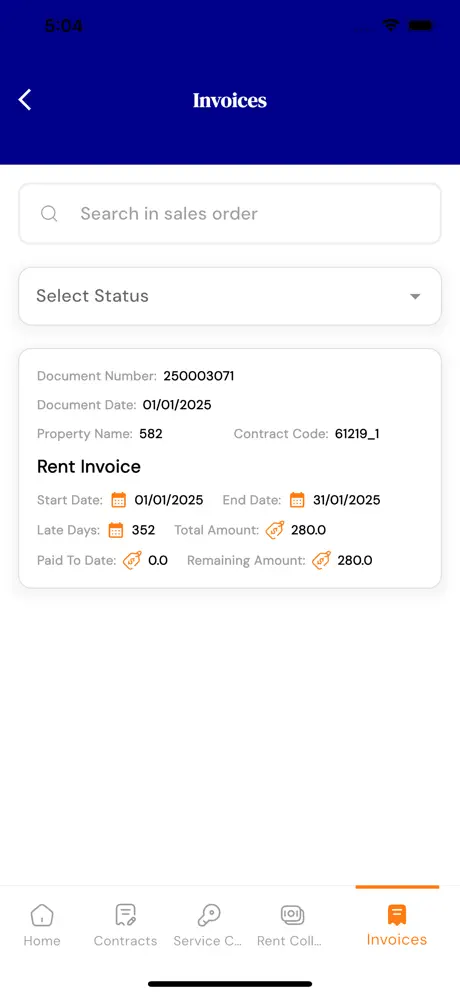Click the End Date calendar icon
The image size is (460, 996).
coord(297,500)
